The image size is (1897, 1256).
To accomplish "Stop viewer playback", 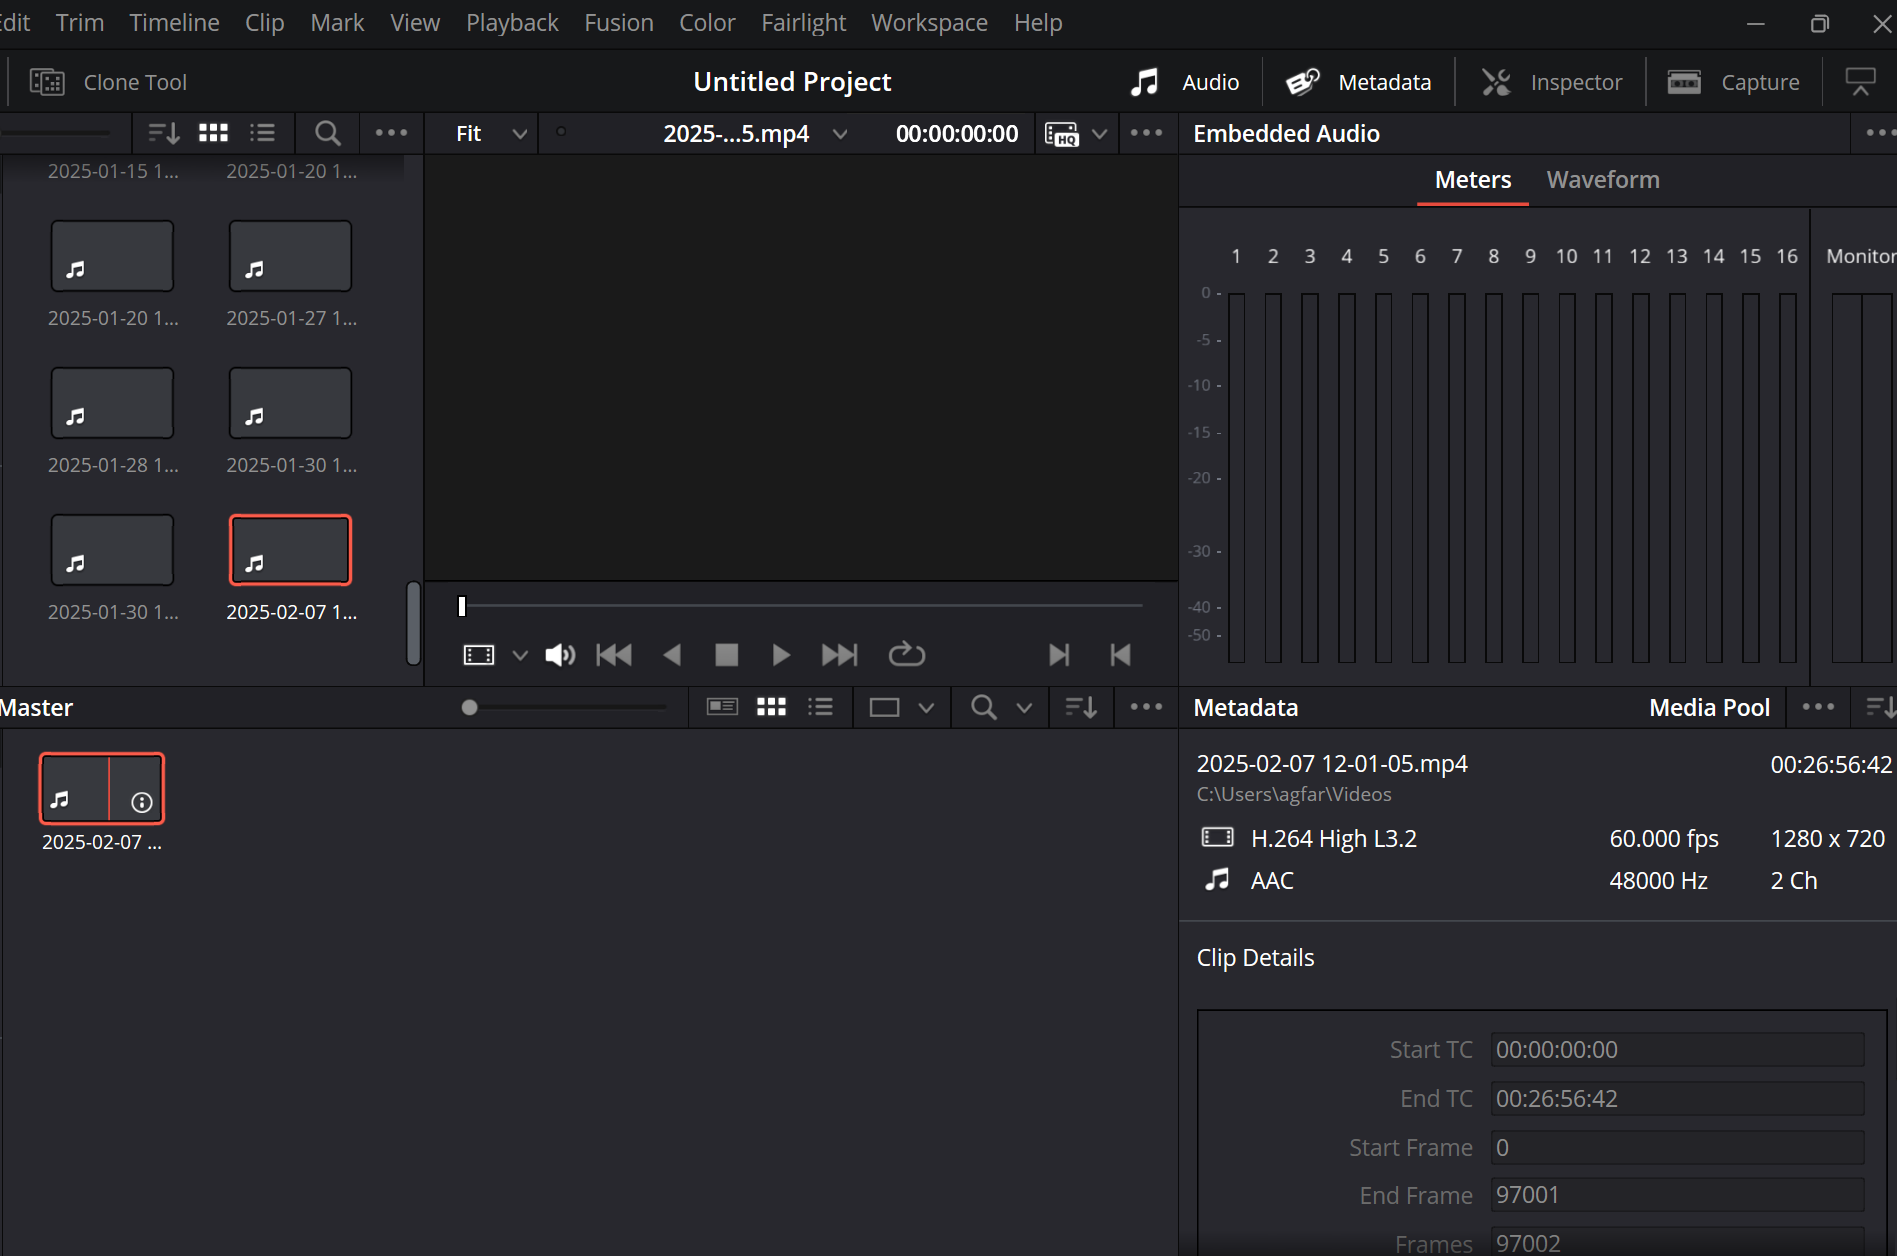I will tap(727, 655).
